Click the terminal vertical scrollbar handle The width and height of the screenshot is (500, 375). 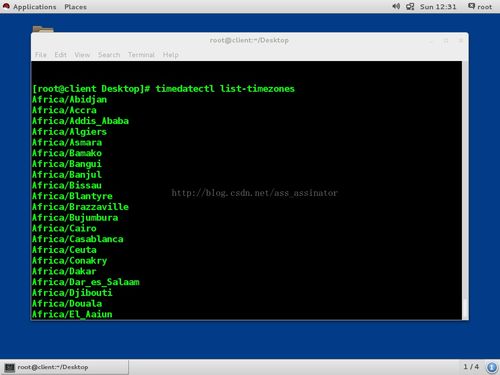(x=465, y=309)
